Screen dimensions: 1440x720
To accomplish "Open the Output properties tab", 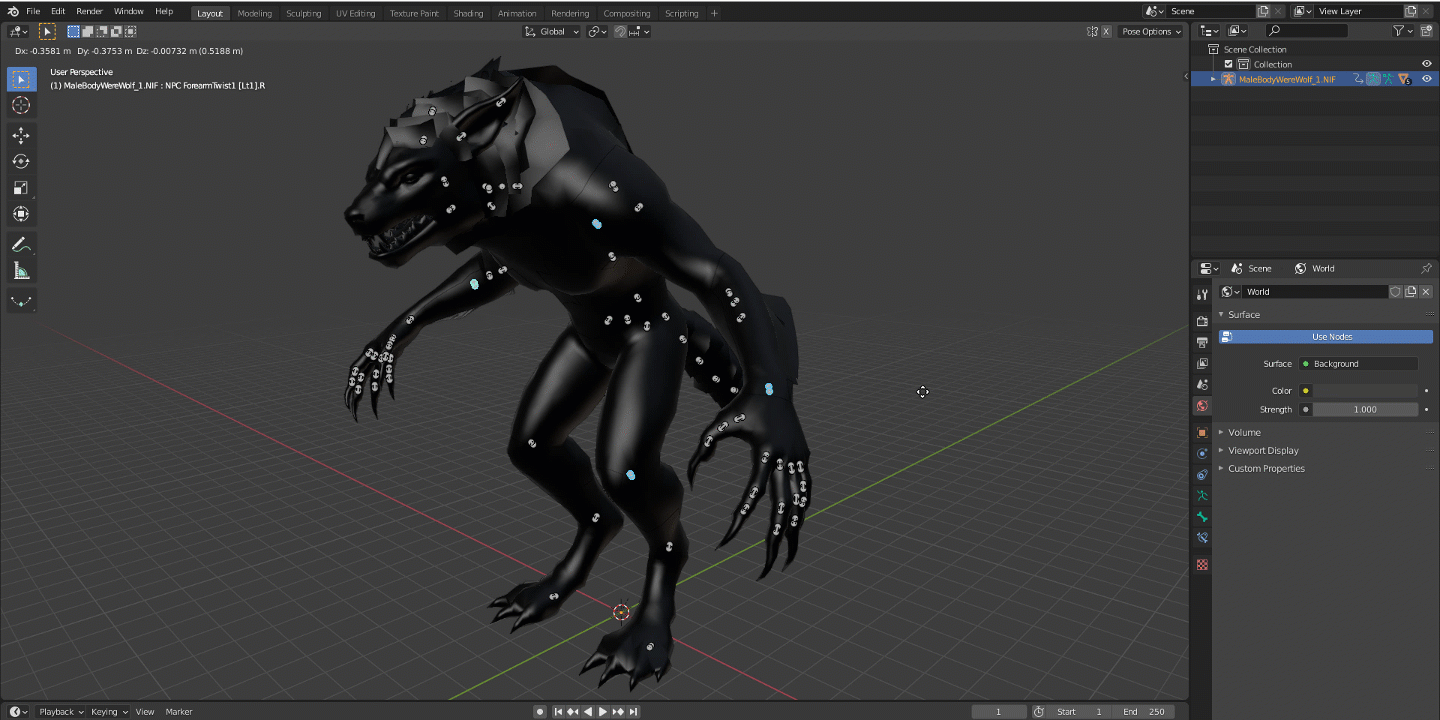I will pyautogui.click(x=1202, y=342).
